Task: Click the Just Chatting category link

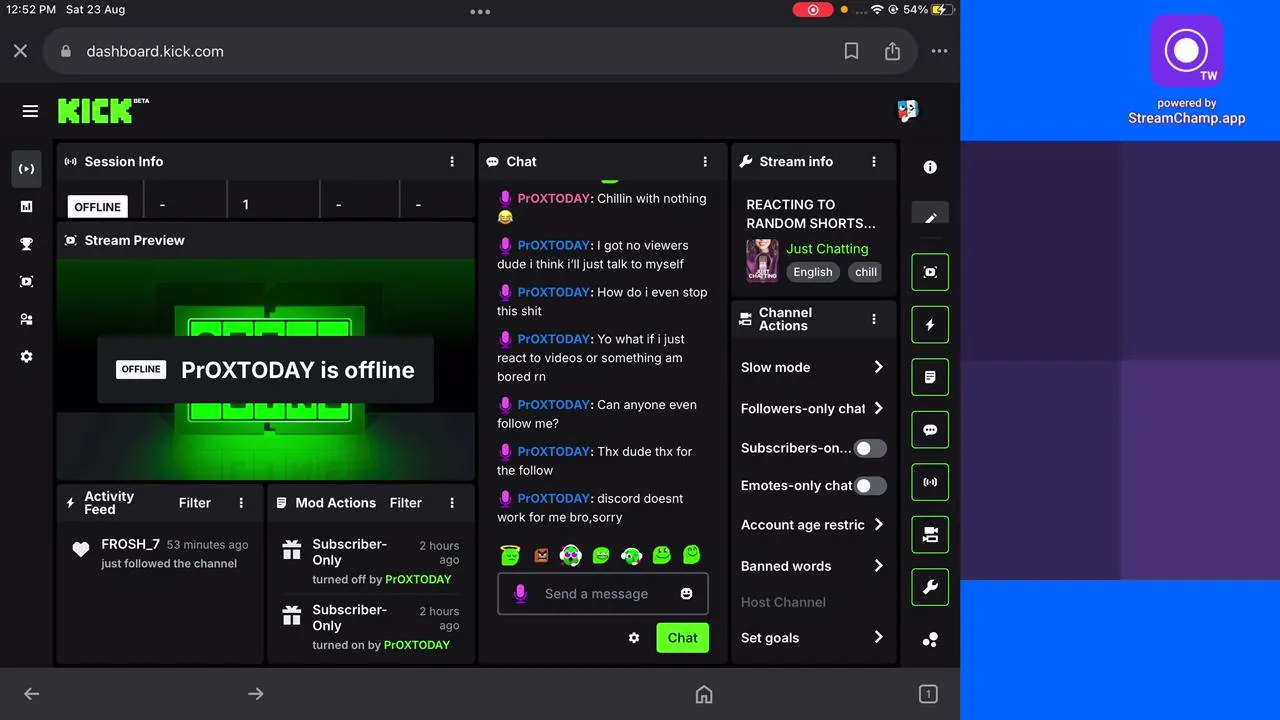Action: pyautogui.click(x=827, y=249)
